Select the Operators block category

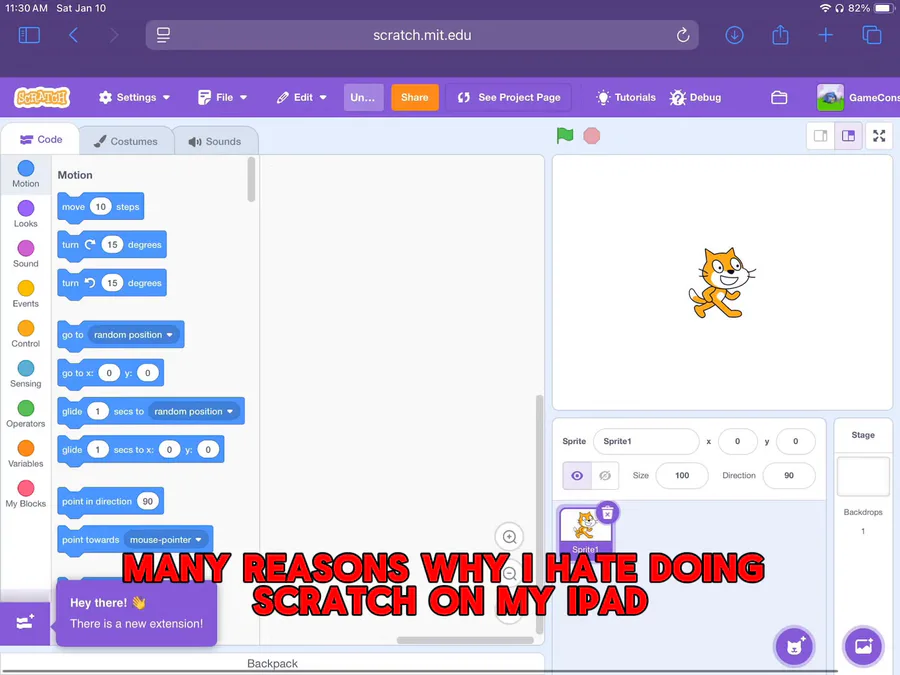coord(26,415)
